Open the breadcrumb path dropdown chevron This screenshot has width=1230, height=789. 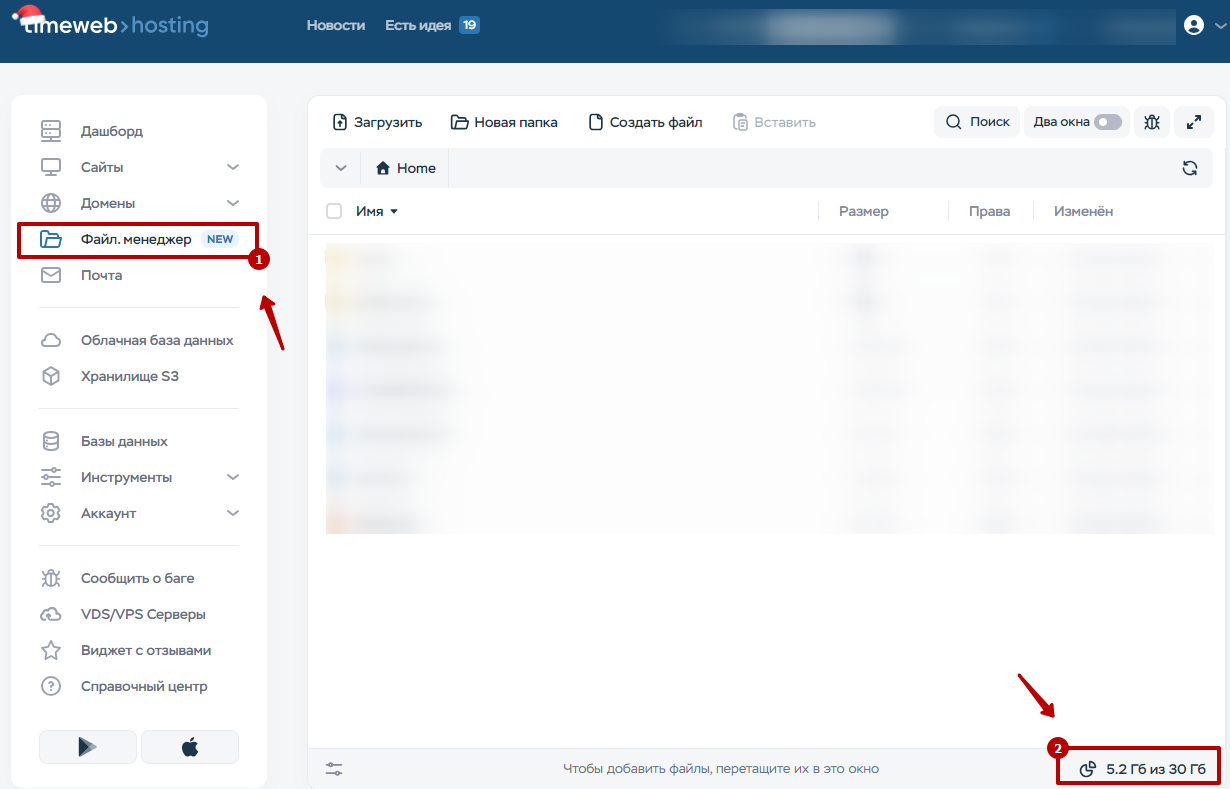pyautogui.click(x=341, y=168)
